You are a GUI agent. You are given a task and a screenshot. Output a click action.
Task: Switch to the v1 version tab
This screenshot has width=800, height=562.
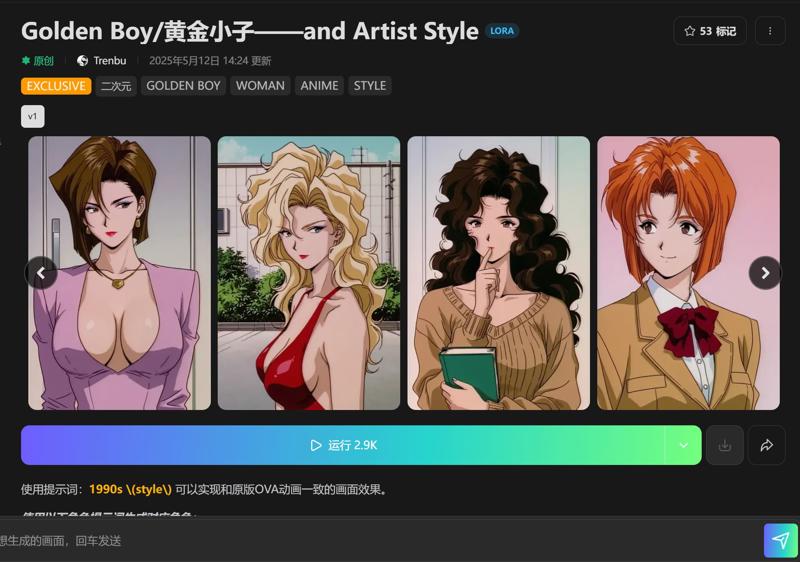click(x=33, y=117)
